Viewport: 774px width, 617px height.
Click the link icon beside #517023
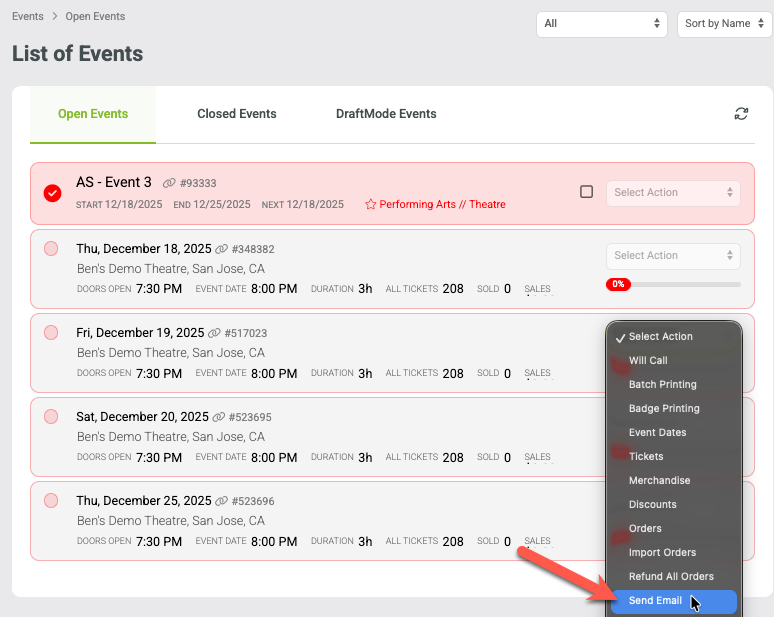click(214, 333)
